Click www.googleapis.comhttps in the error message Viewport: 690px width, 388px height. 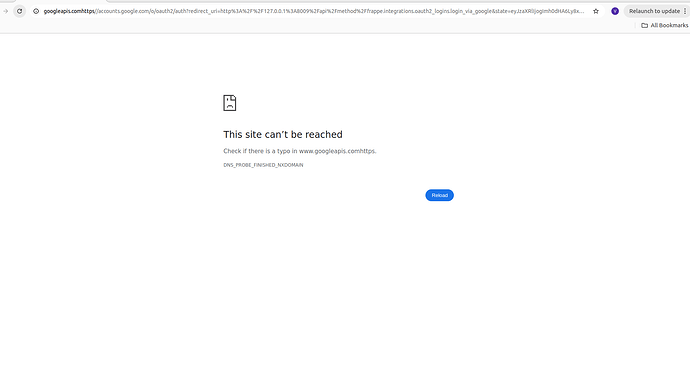click(337, 151)
